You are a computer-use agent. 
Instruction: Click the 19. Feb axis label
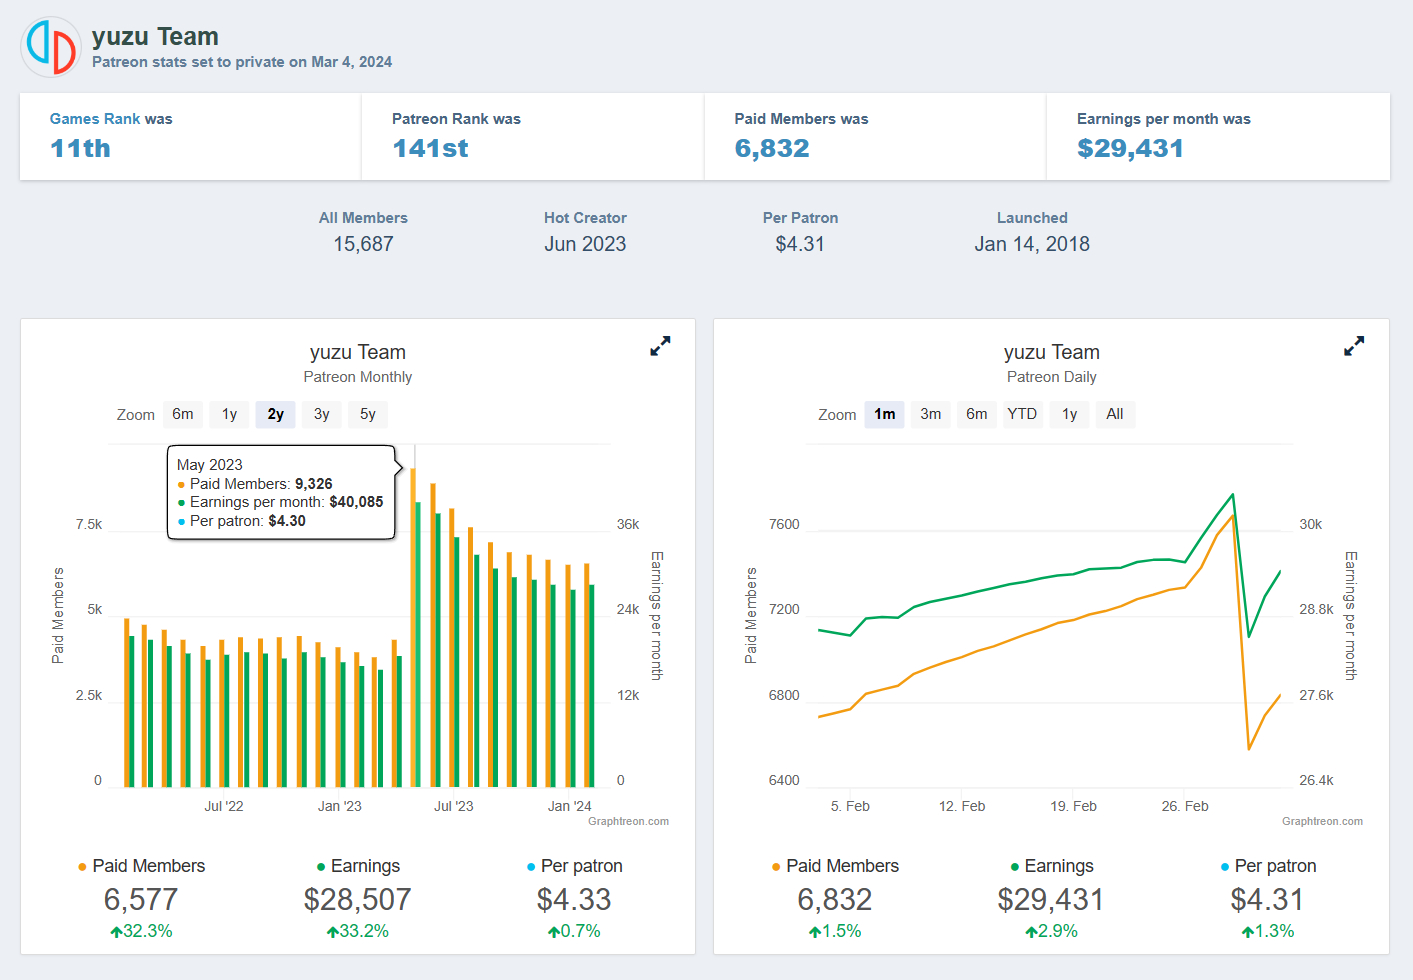pyautogui.click(x=1074, y=806)
